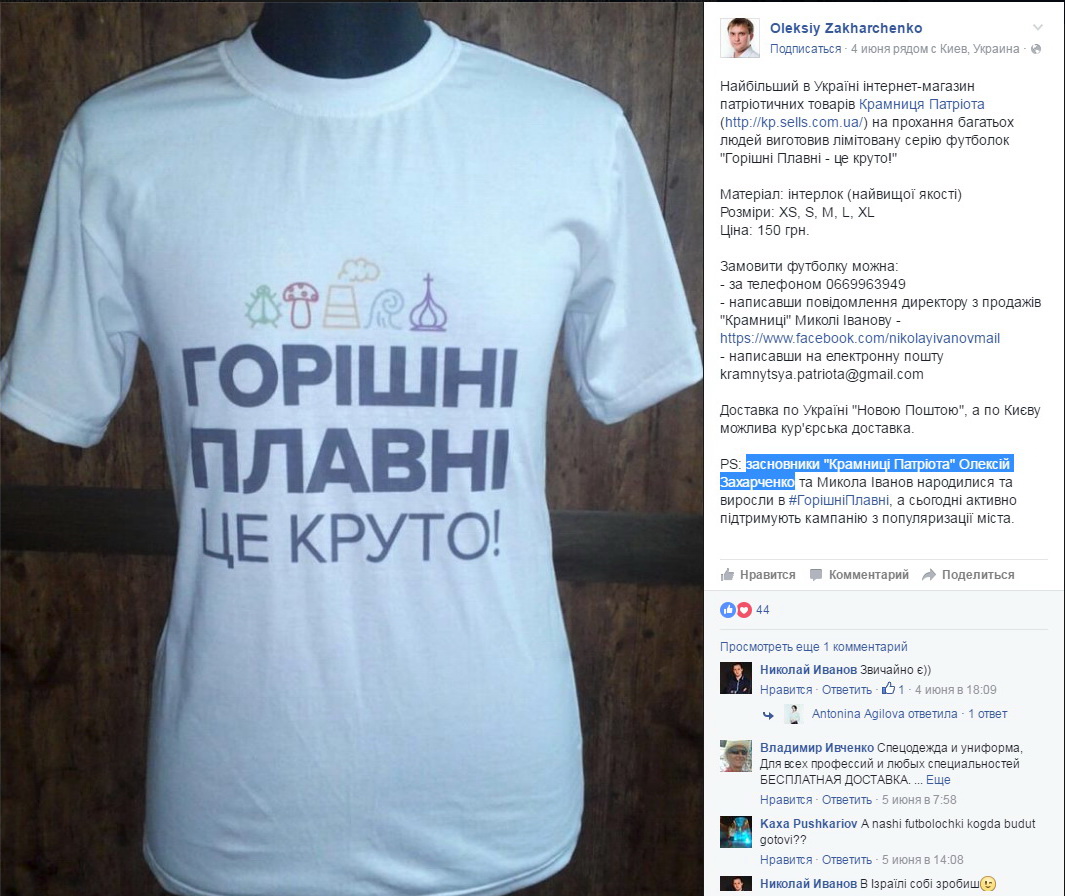This screenshot has height=896, width=1065.
Task: Open the kp.sells.com.ua link
Action: [793, 122]
